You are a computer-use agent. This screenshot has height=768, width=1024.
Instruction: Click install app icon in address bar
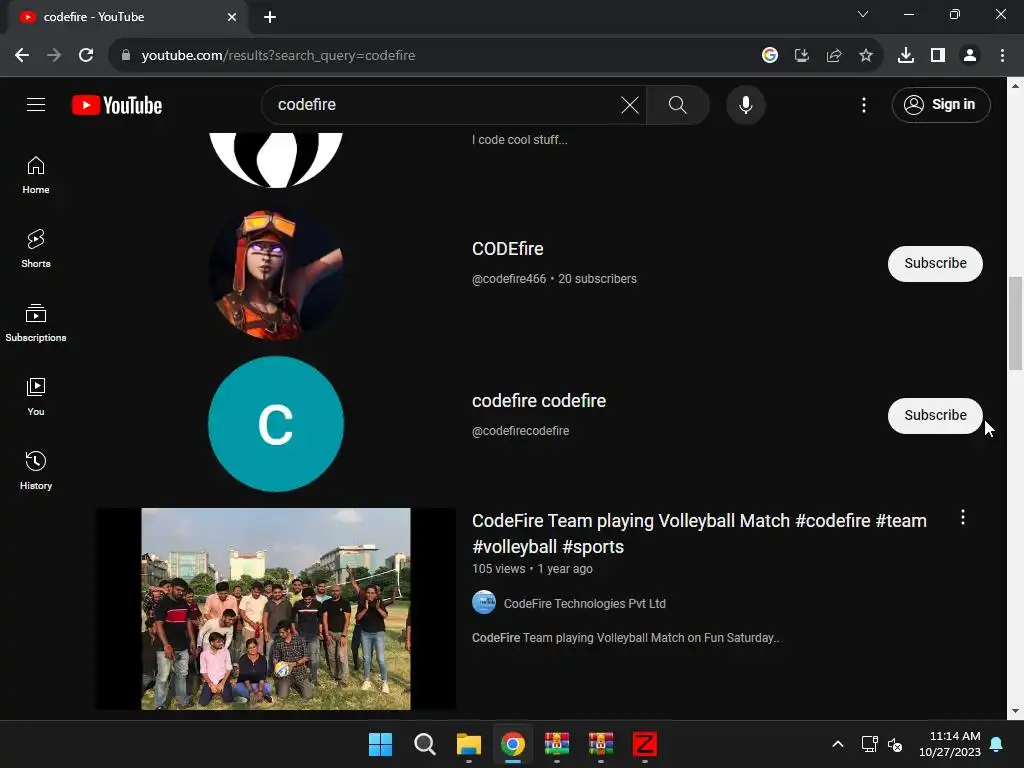[x=801, y=55]
